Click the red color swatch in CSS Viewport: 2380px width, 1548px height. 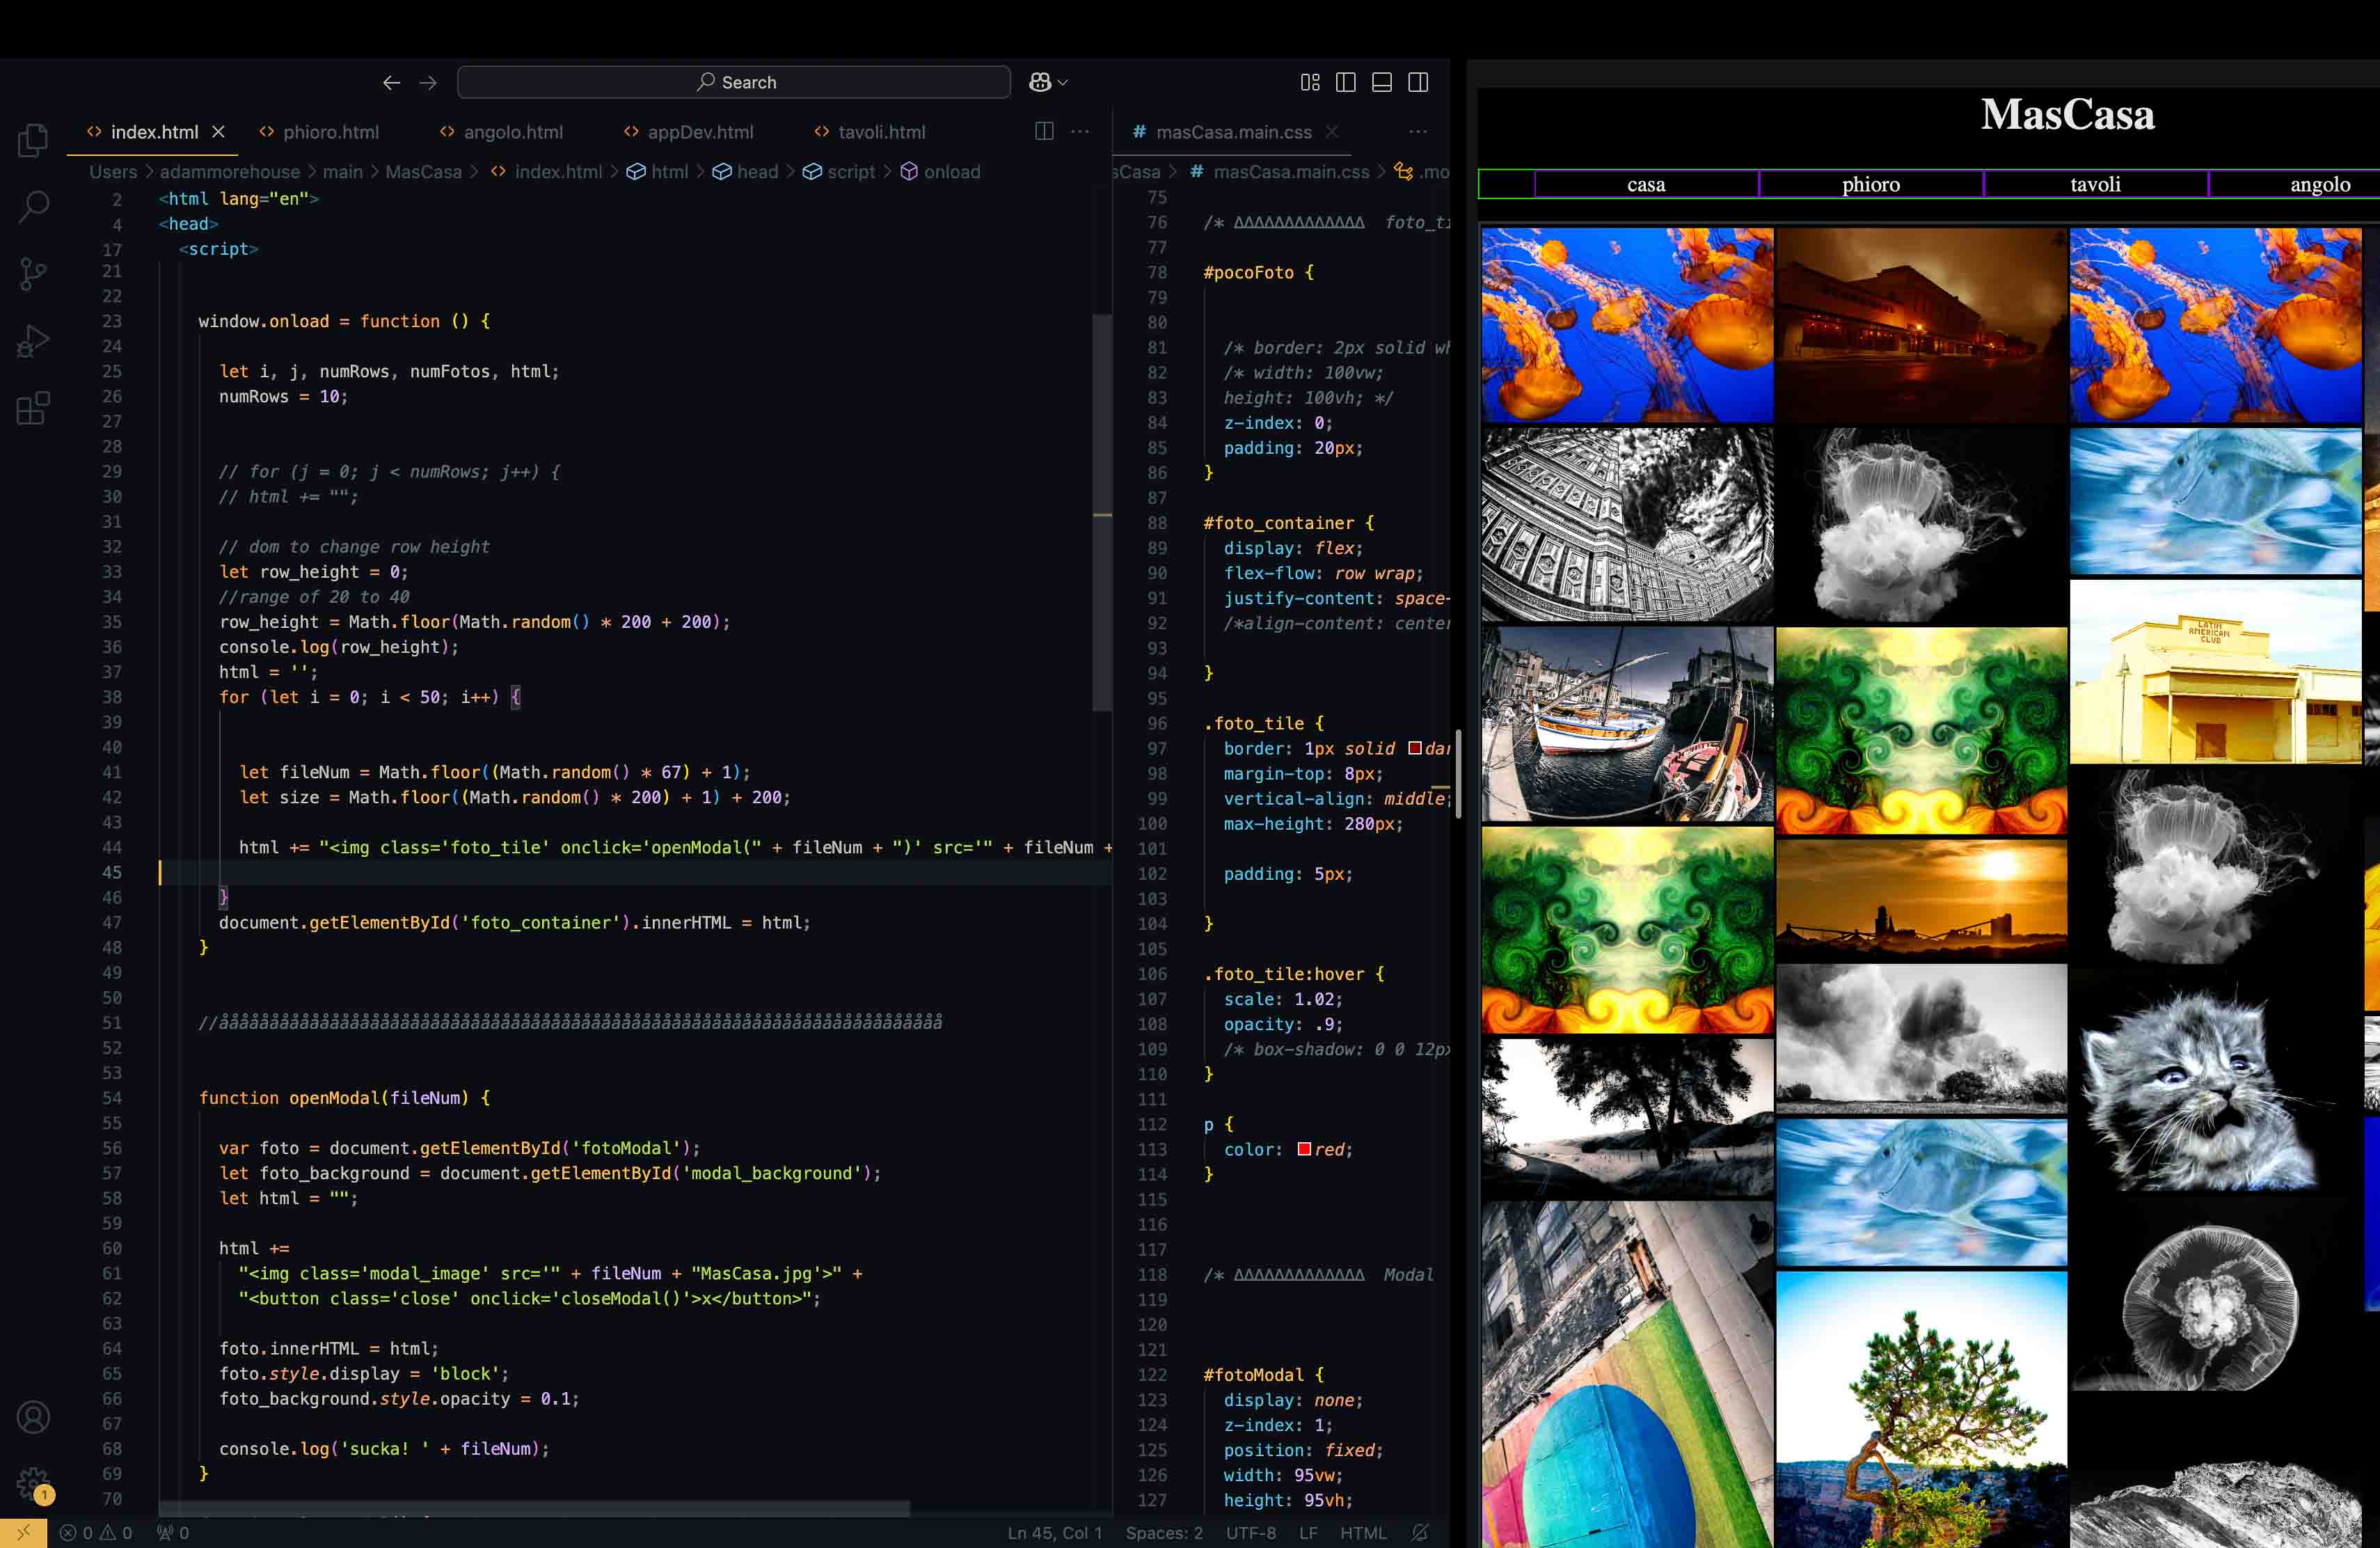1304,1149
